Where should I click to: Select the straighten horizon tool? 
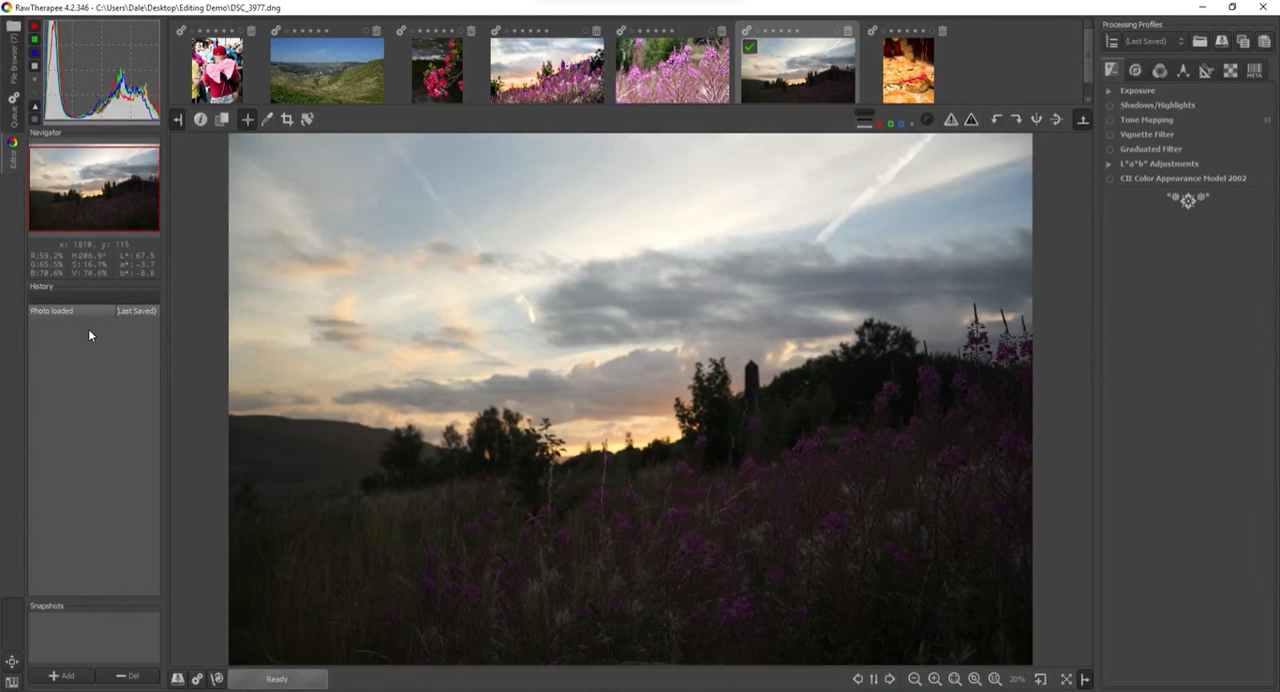point(307,119)
